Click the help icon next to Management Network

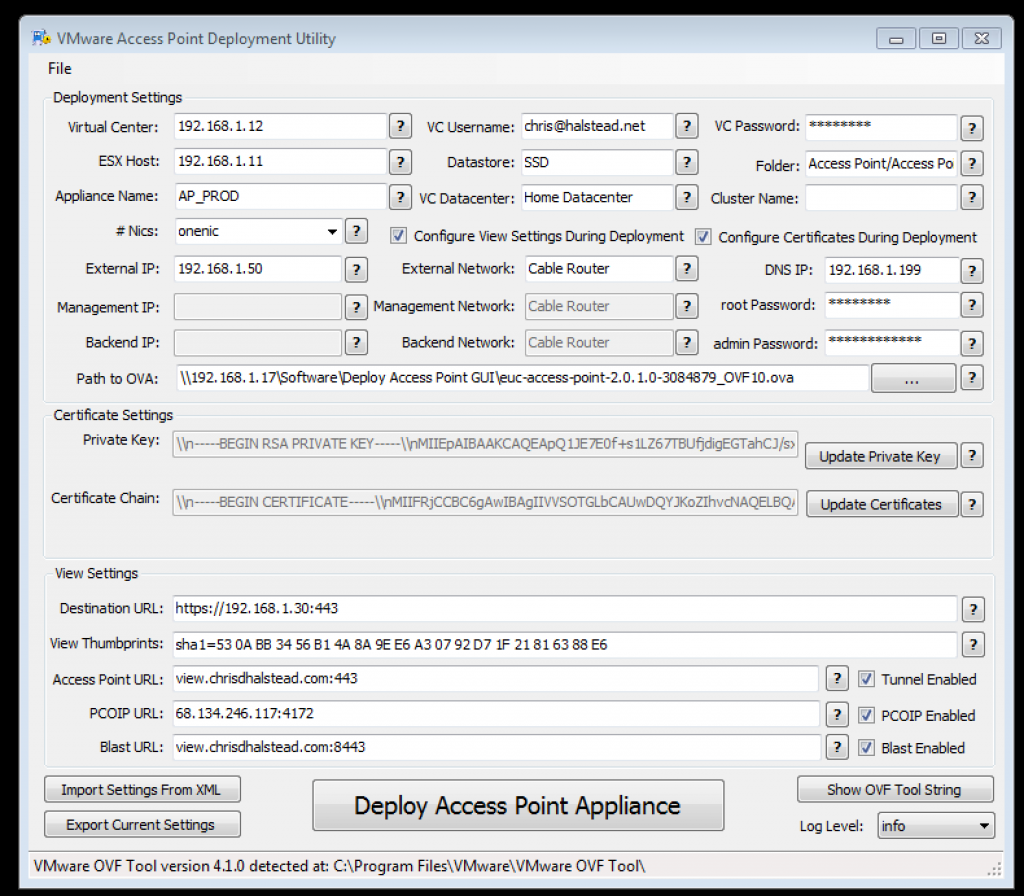[686, 306]
